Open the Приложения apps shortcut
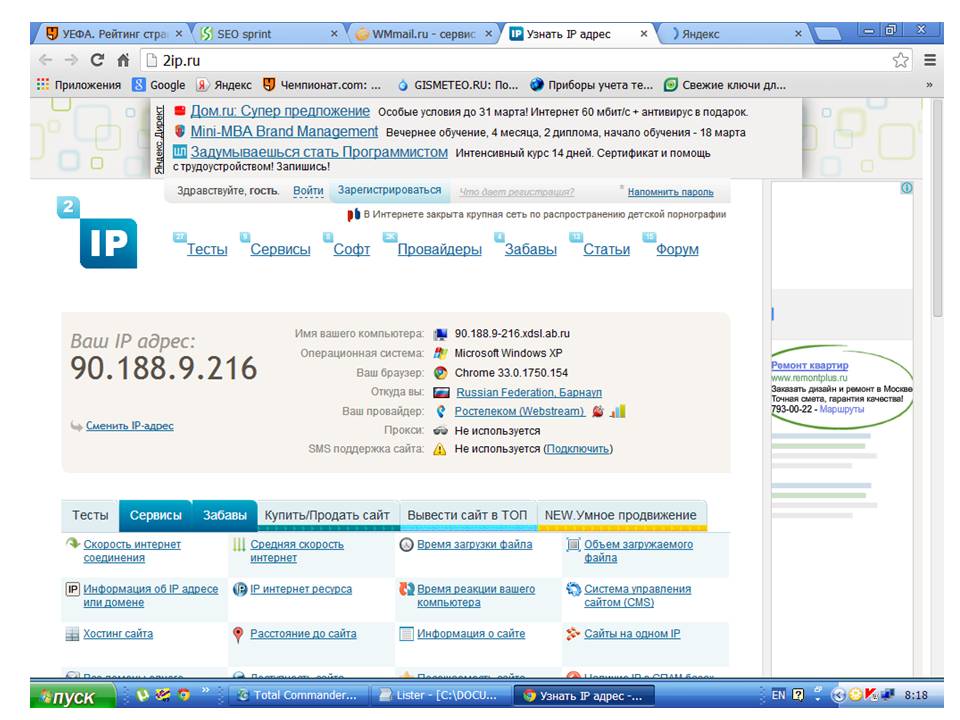 tap(79, 85)
